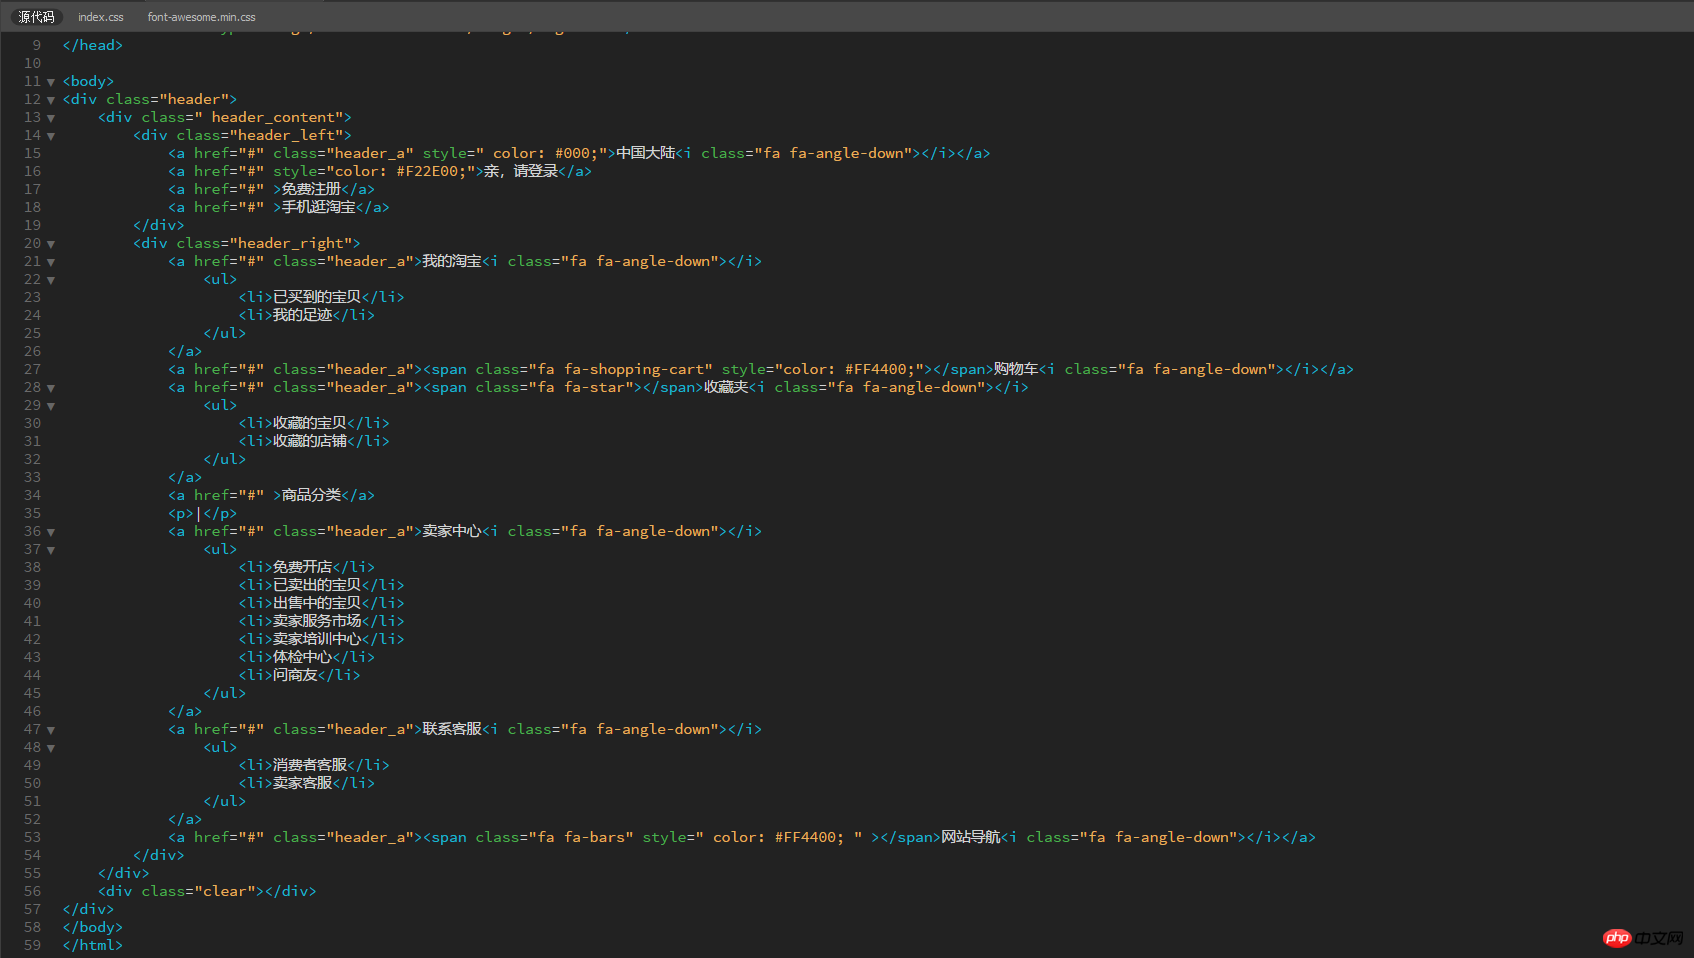Click the text 免费注册 on line 17

tap(311, 189)
